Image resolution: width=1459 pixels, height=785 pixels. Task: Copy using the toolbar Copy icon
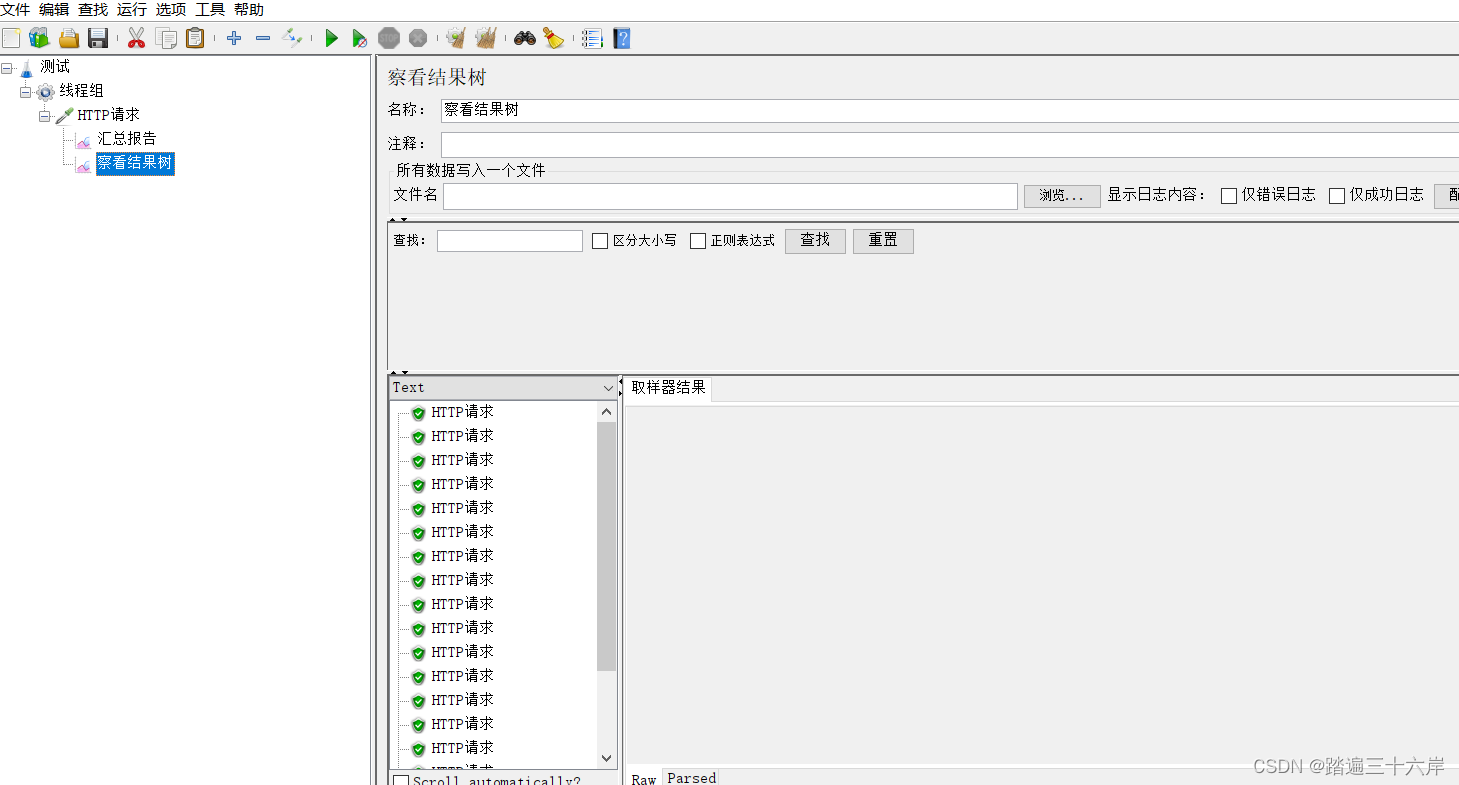[x=166, y=39]
